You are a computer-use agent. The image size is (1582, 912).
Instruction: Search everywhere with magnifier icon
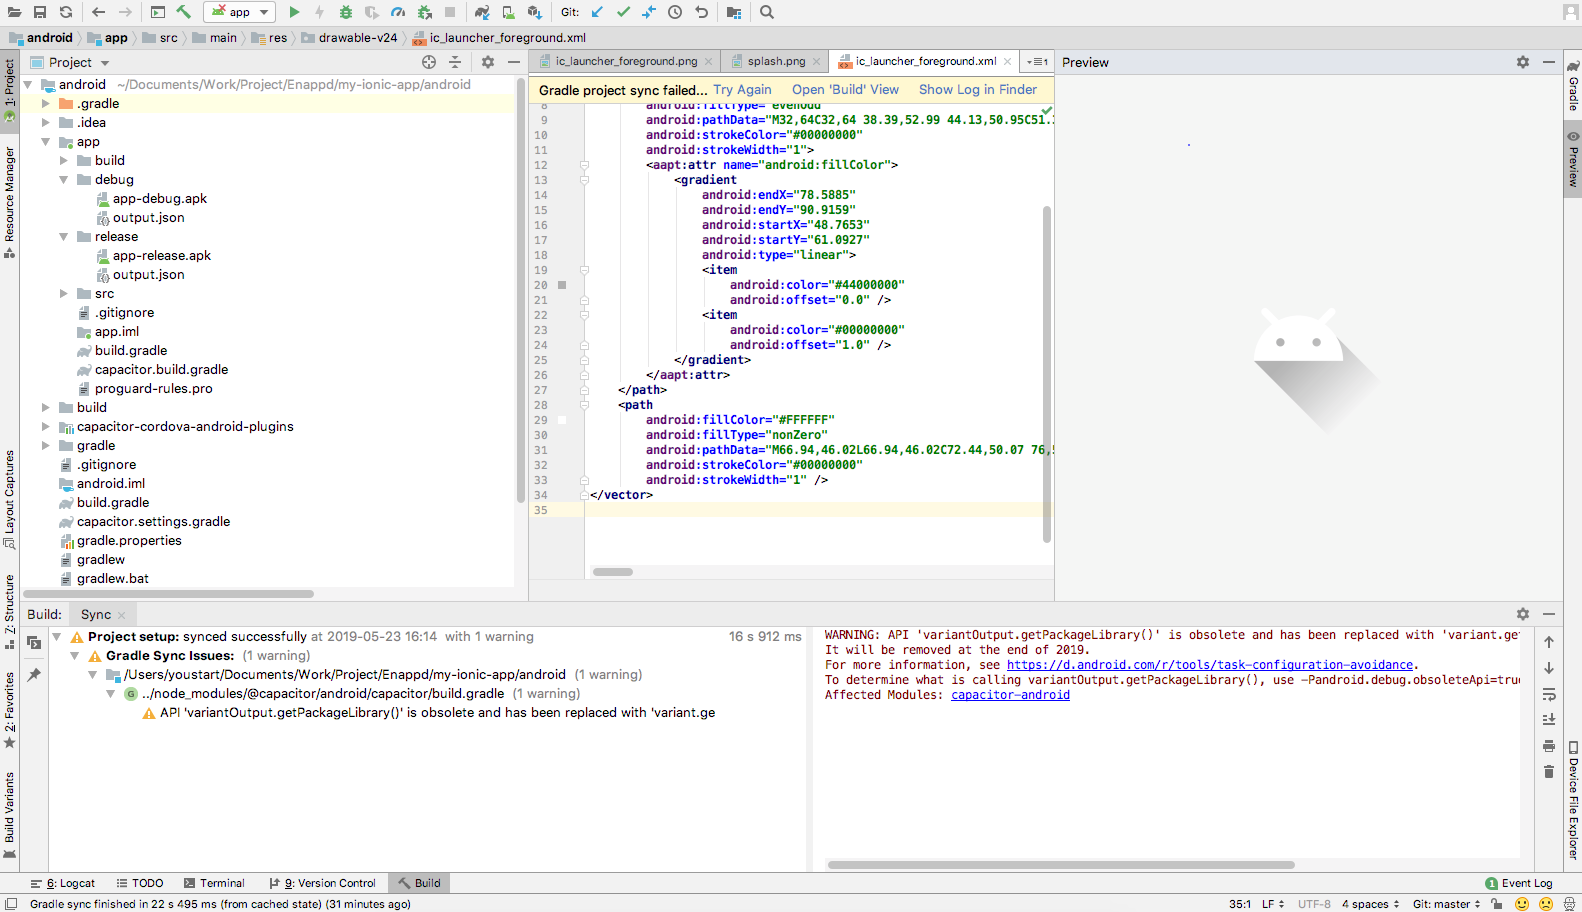[766, 12]
